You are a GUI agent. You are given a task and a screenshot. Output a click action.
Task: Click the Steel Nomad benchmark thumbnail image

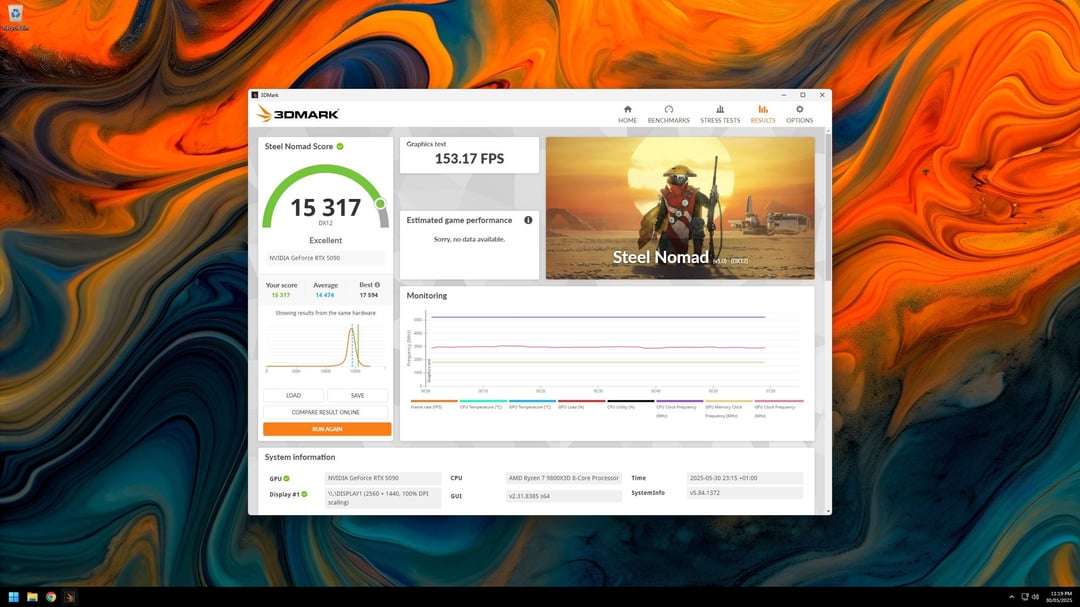click(x=680, y=208)
